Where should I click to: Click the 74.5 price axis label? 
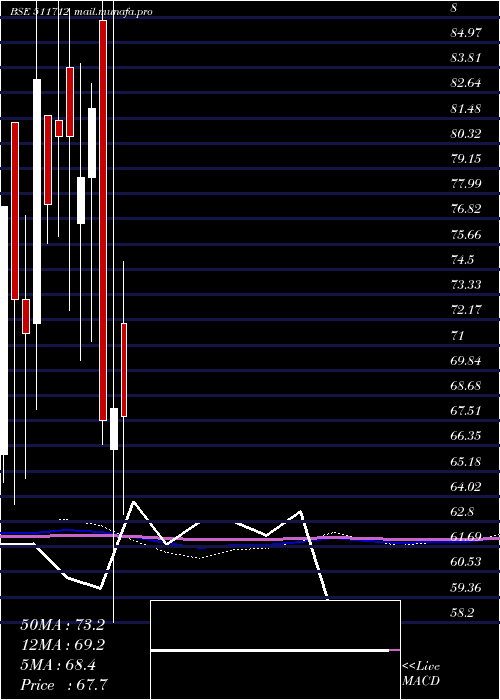pyautogui.click(x=462, y=259)
